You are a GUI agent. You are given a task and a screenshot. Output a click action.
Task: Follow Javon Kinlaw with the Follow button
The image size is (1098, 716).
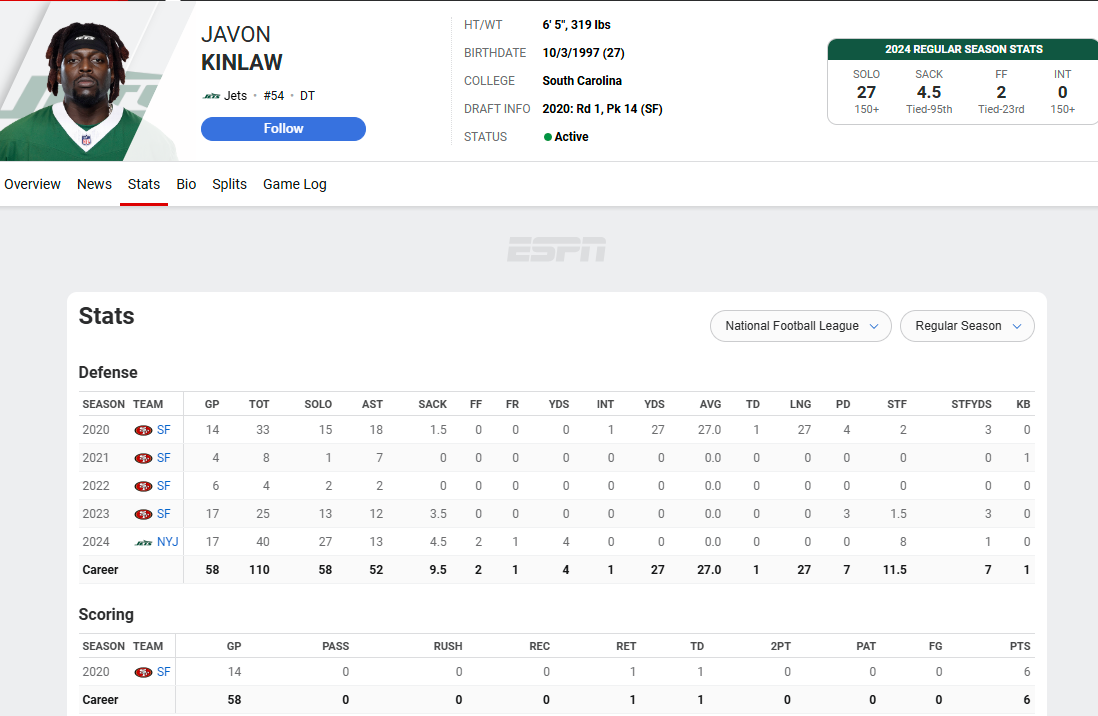point(284,129)
